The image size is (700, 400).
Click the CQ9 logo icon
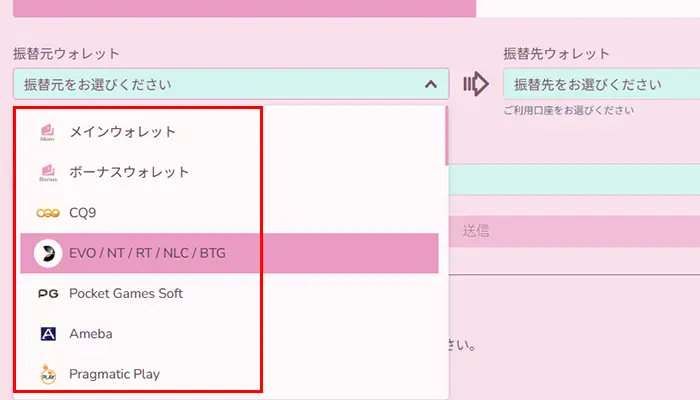48,213
